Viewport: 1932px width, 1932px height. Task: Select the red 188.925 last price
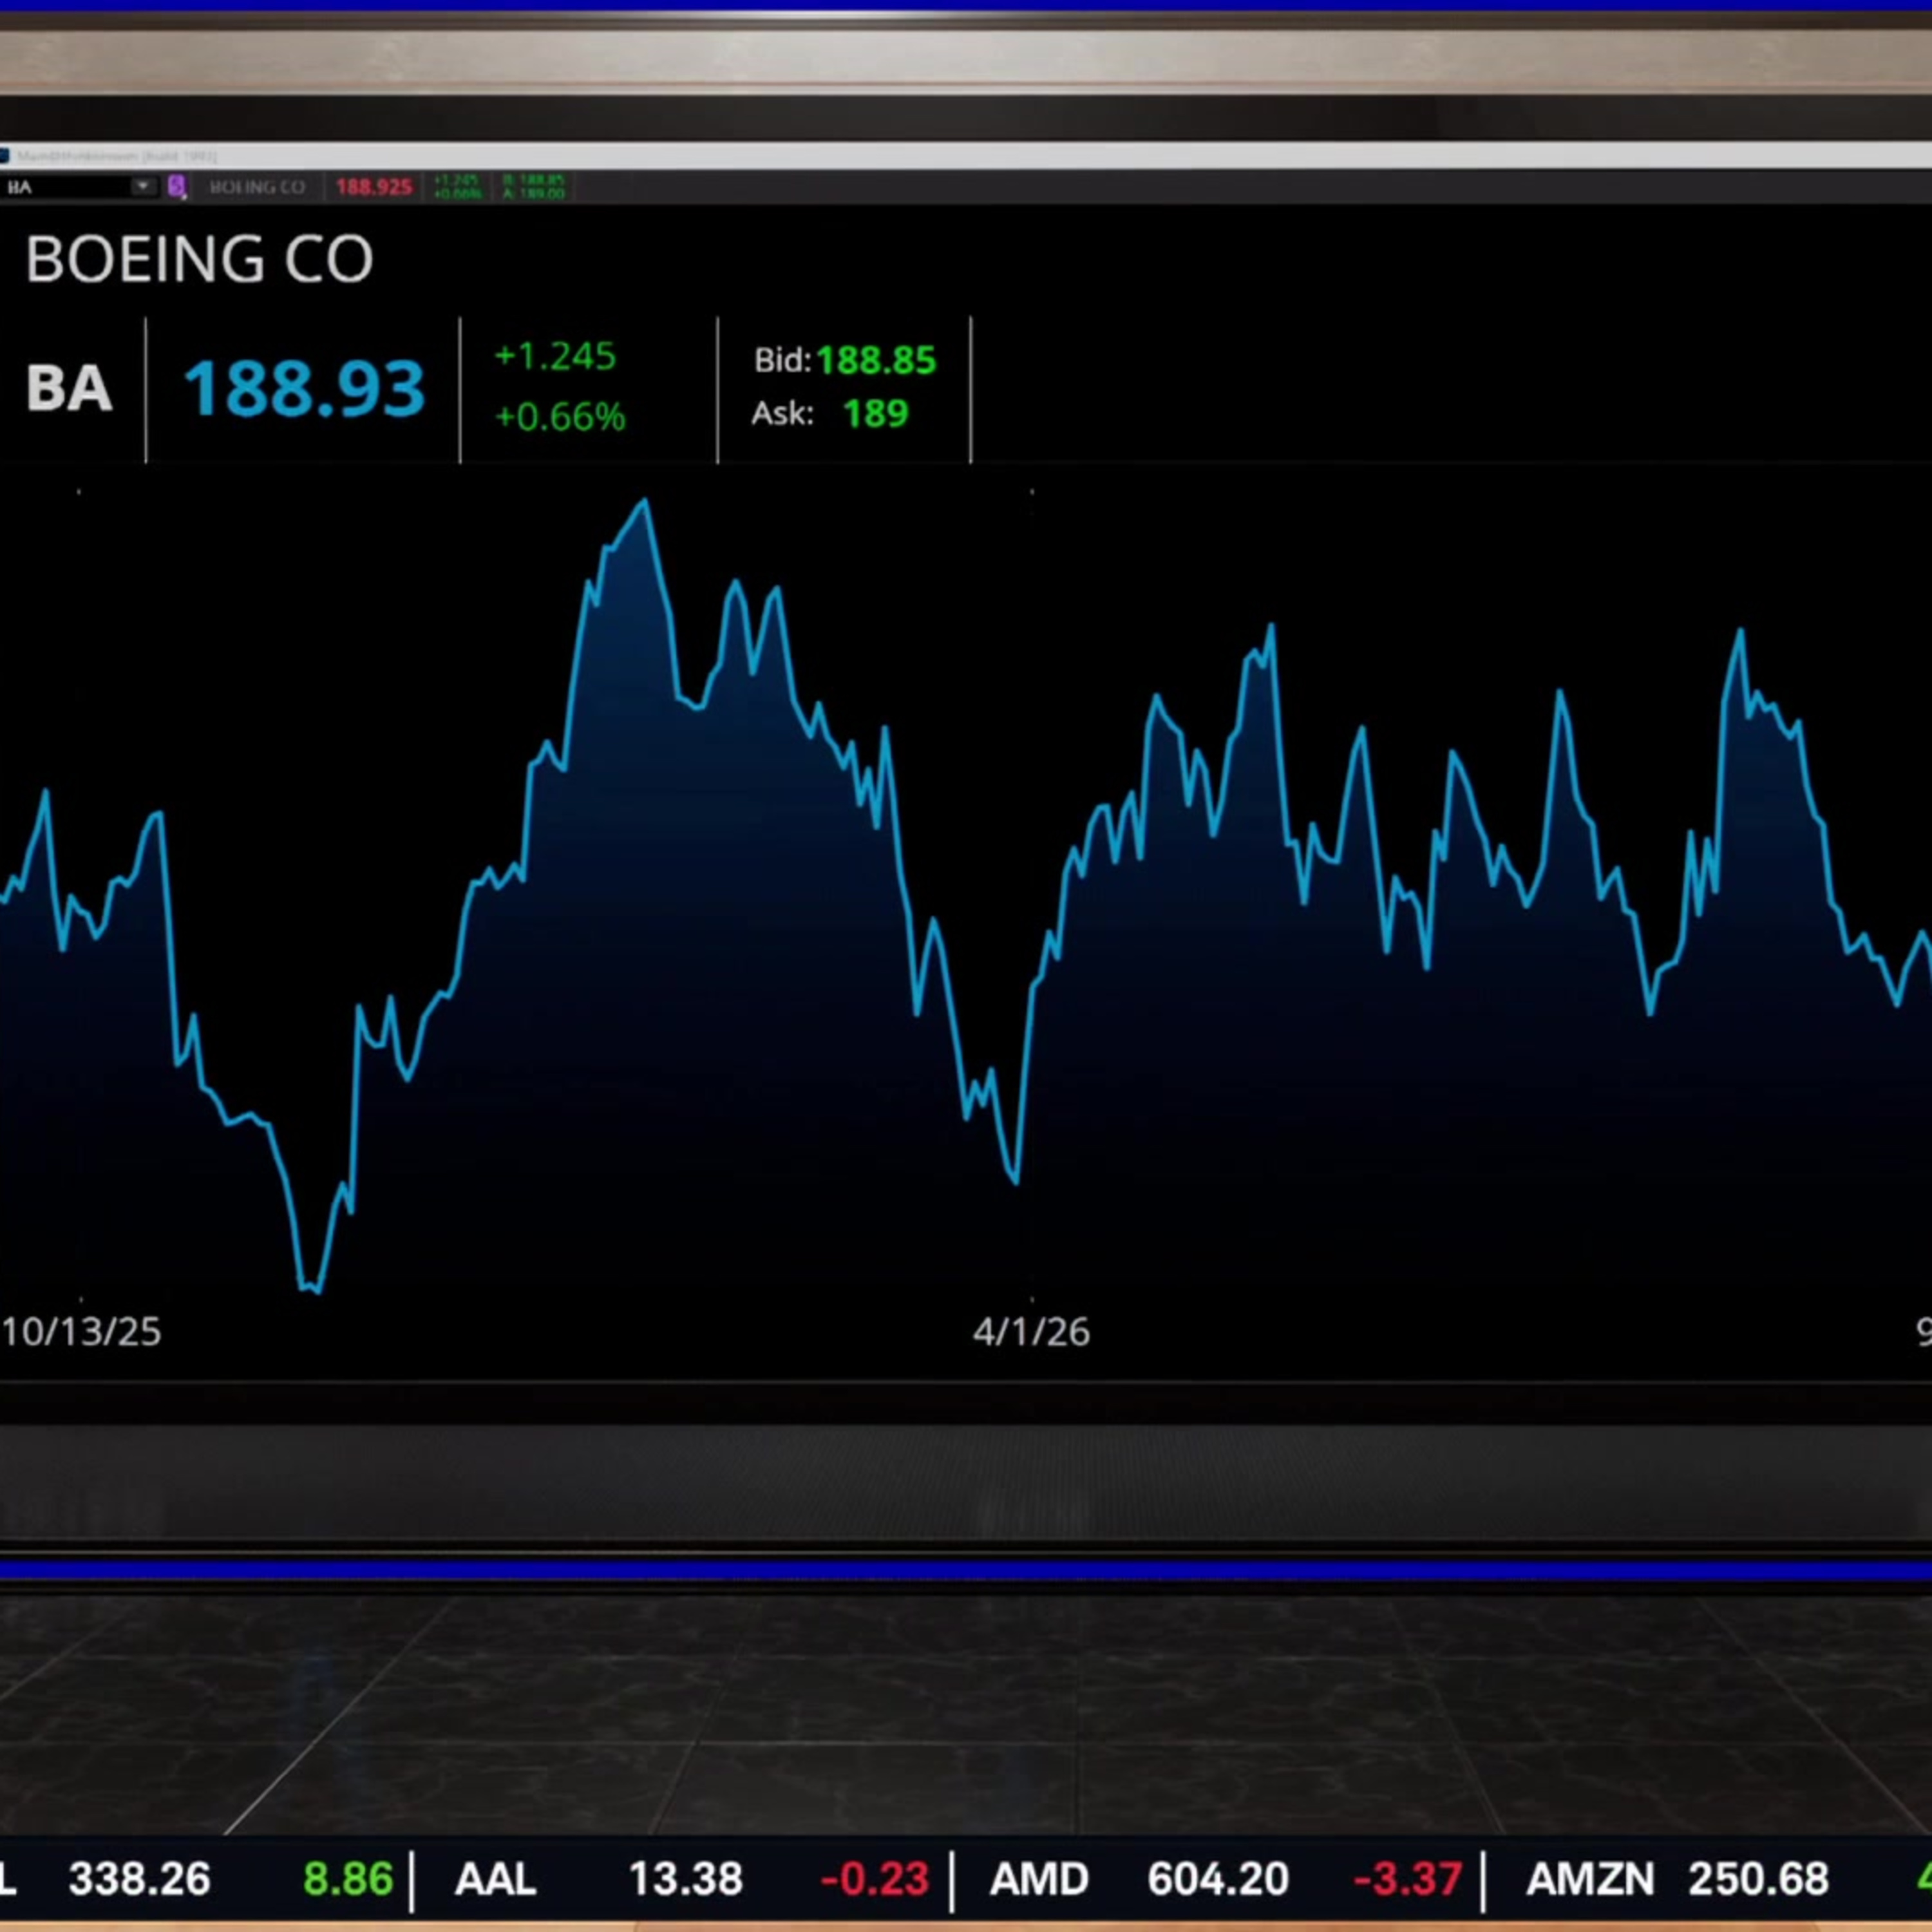point(374,187)
